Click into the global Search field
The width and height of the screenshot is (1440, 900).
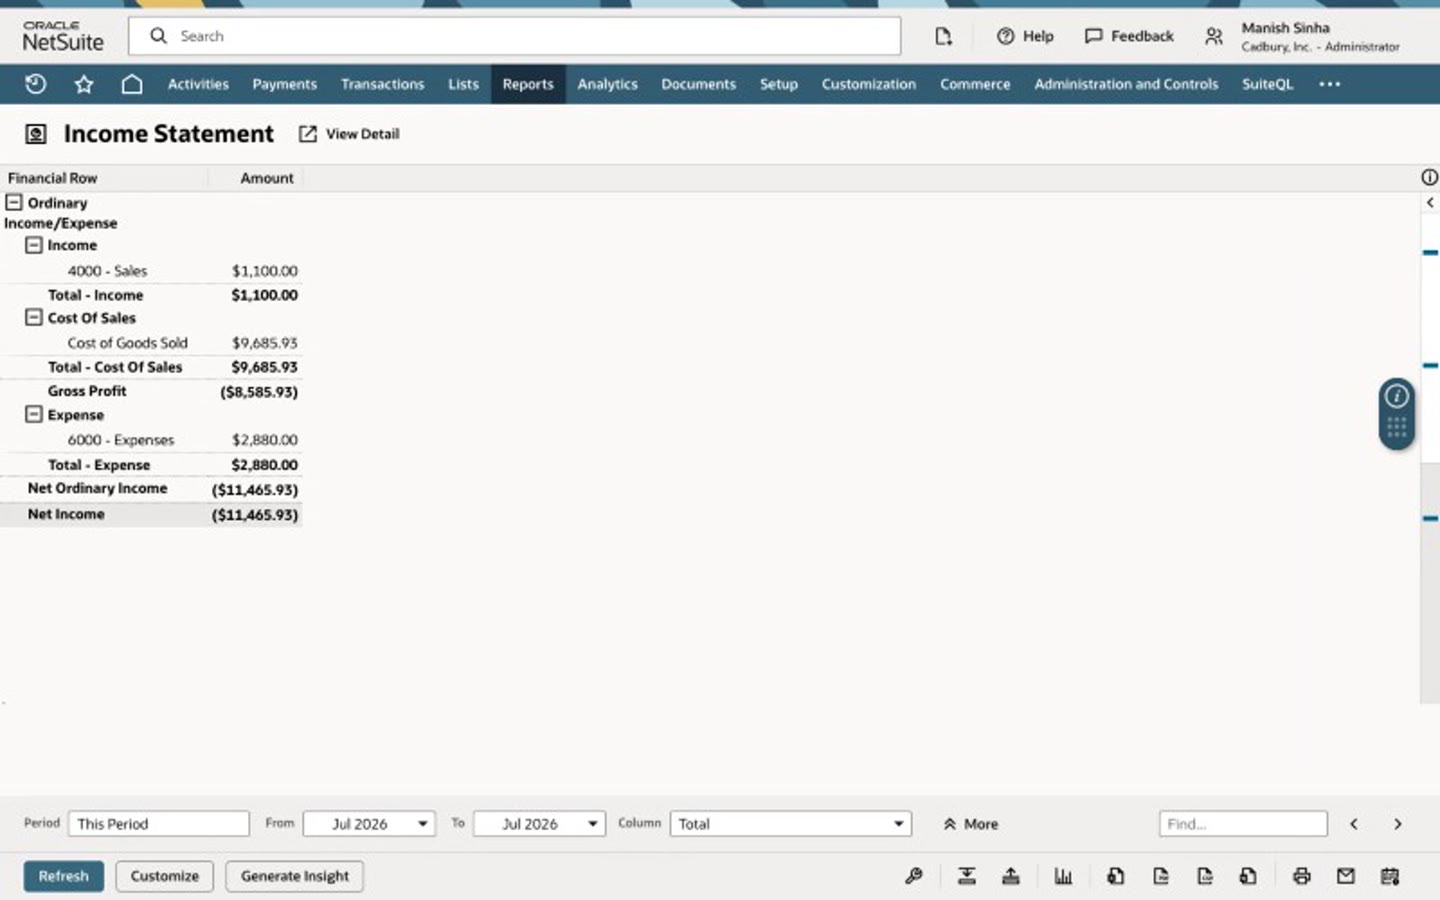click(x=515, y=36)
